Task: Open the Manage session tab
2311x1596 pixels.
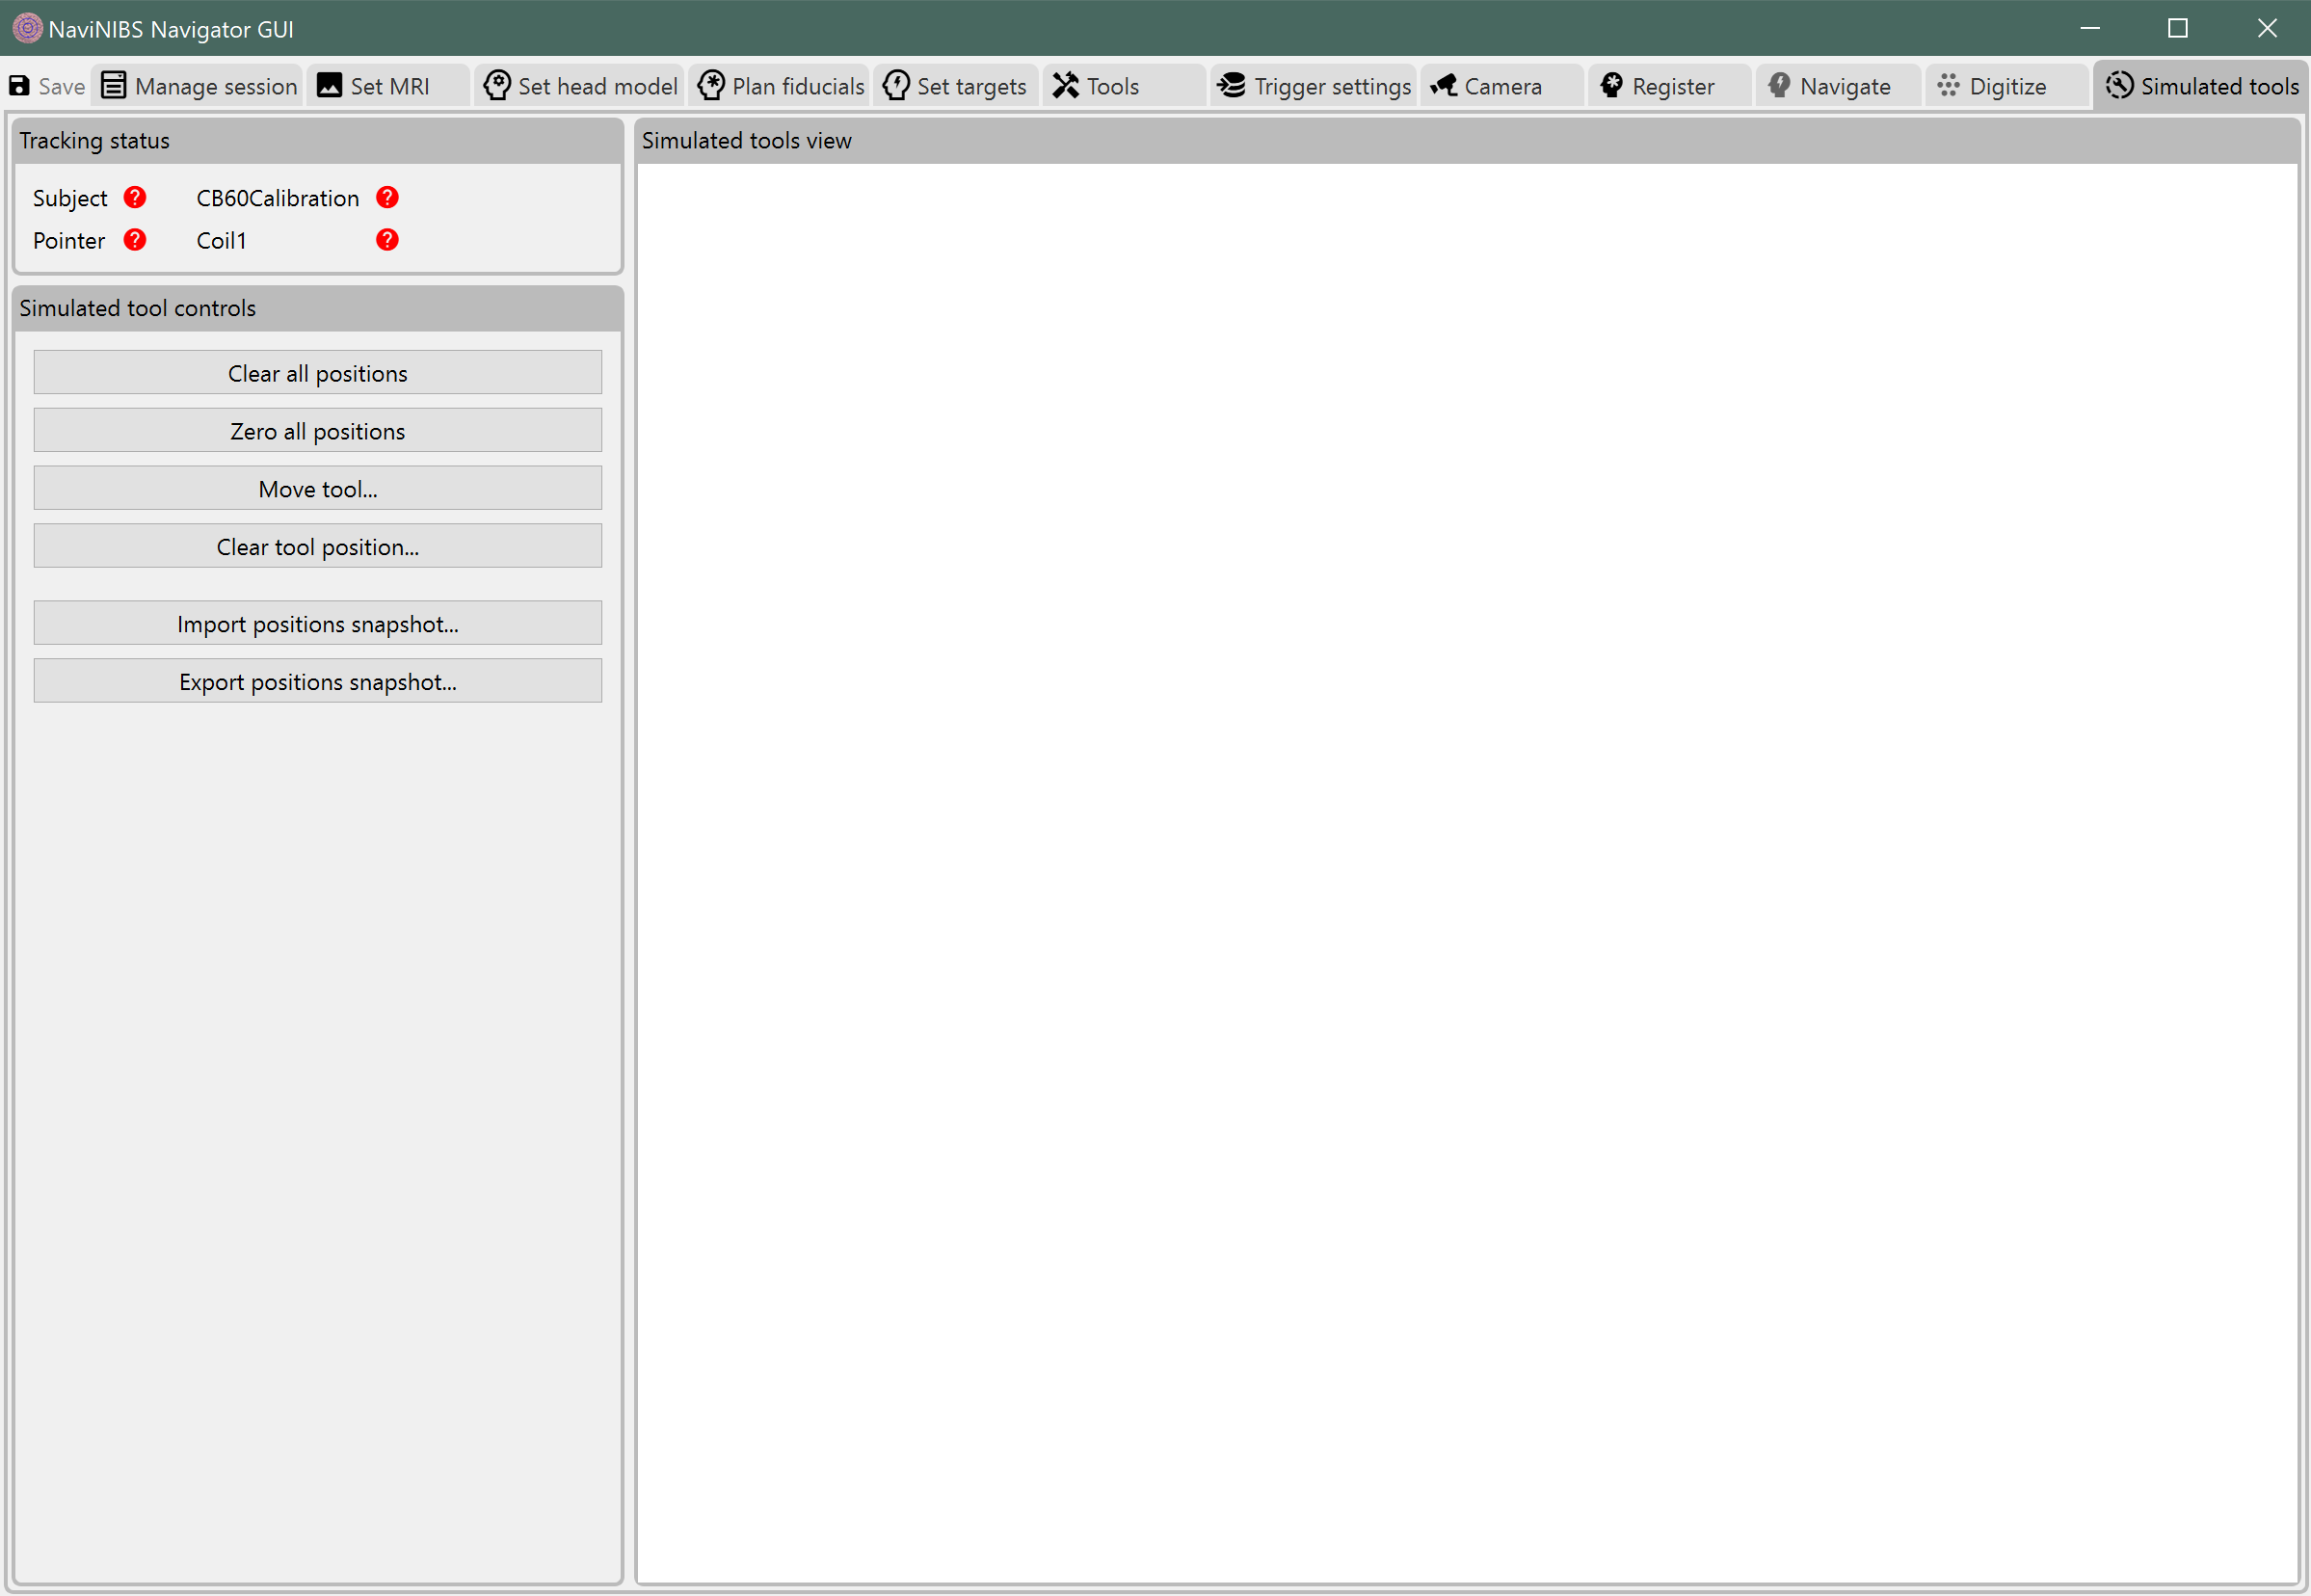Action: 199,86
